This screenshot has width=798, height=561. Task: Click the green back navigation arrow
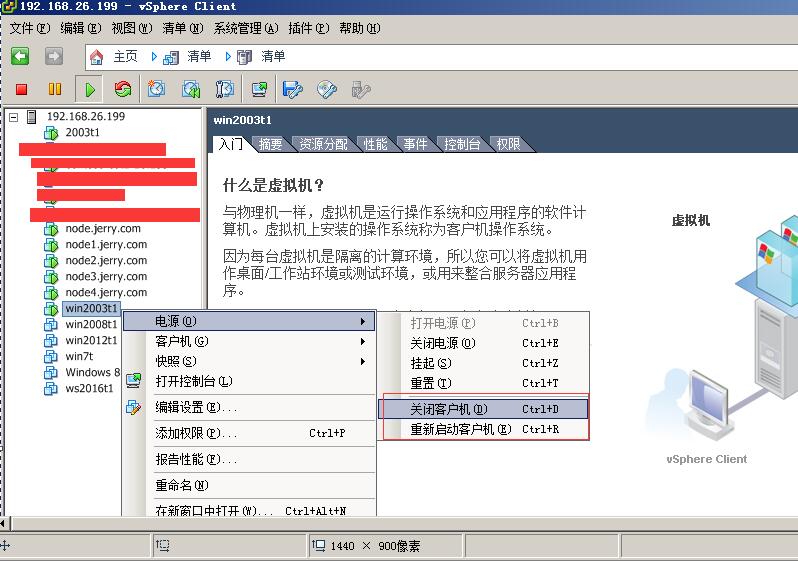click(x=20, y=56)
